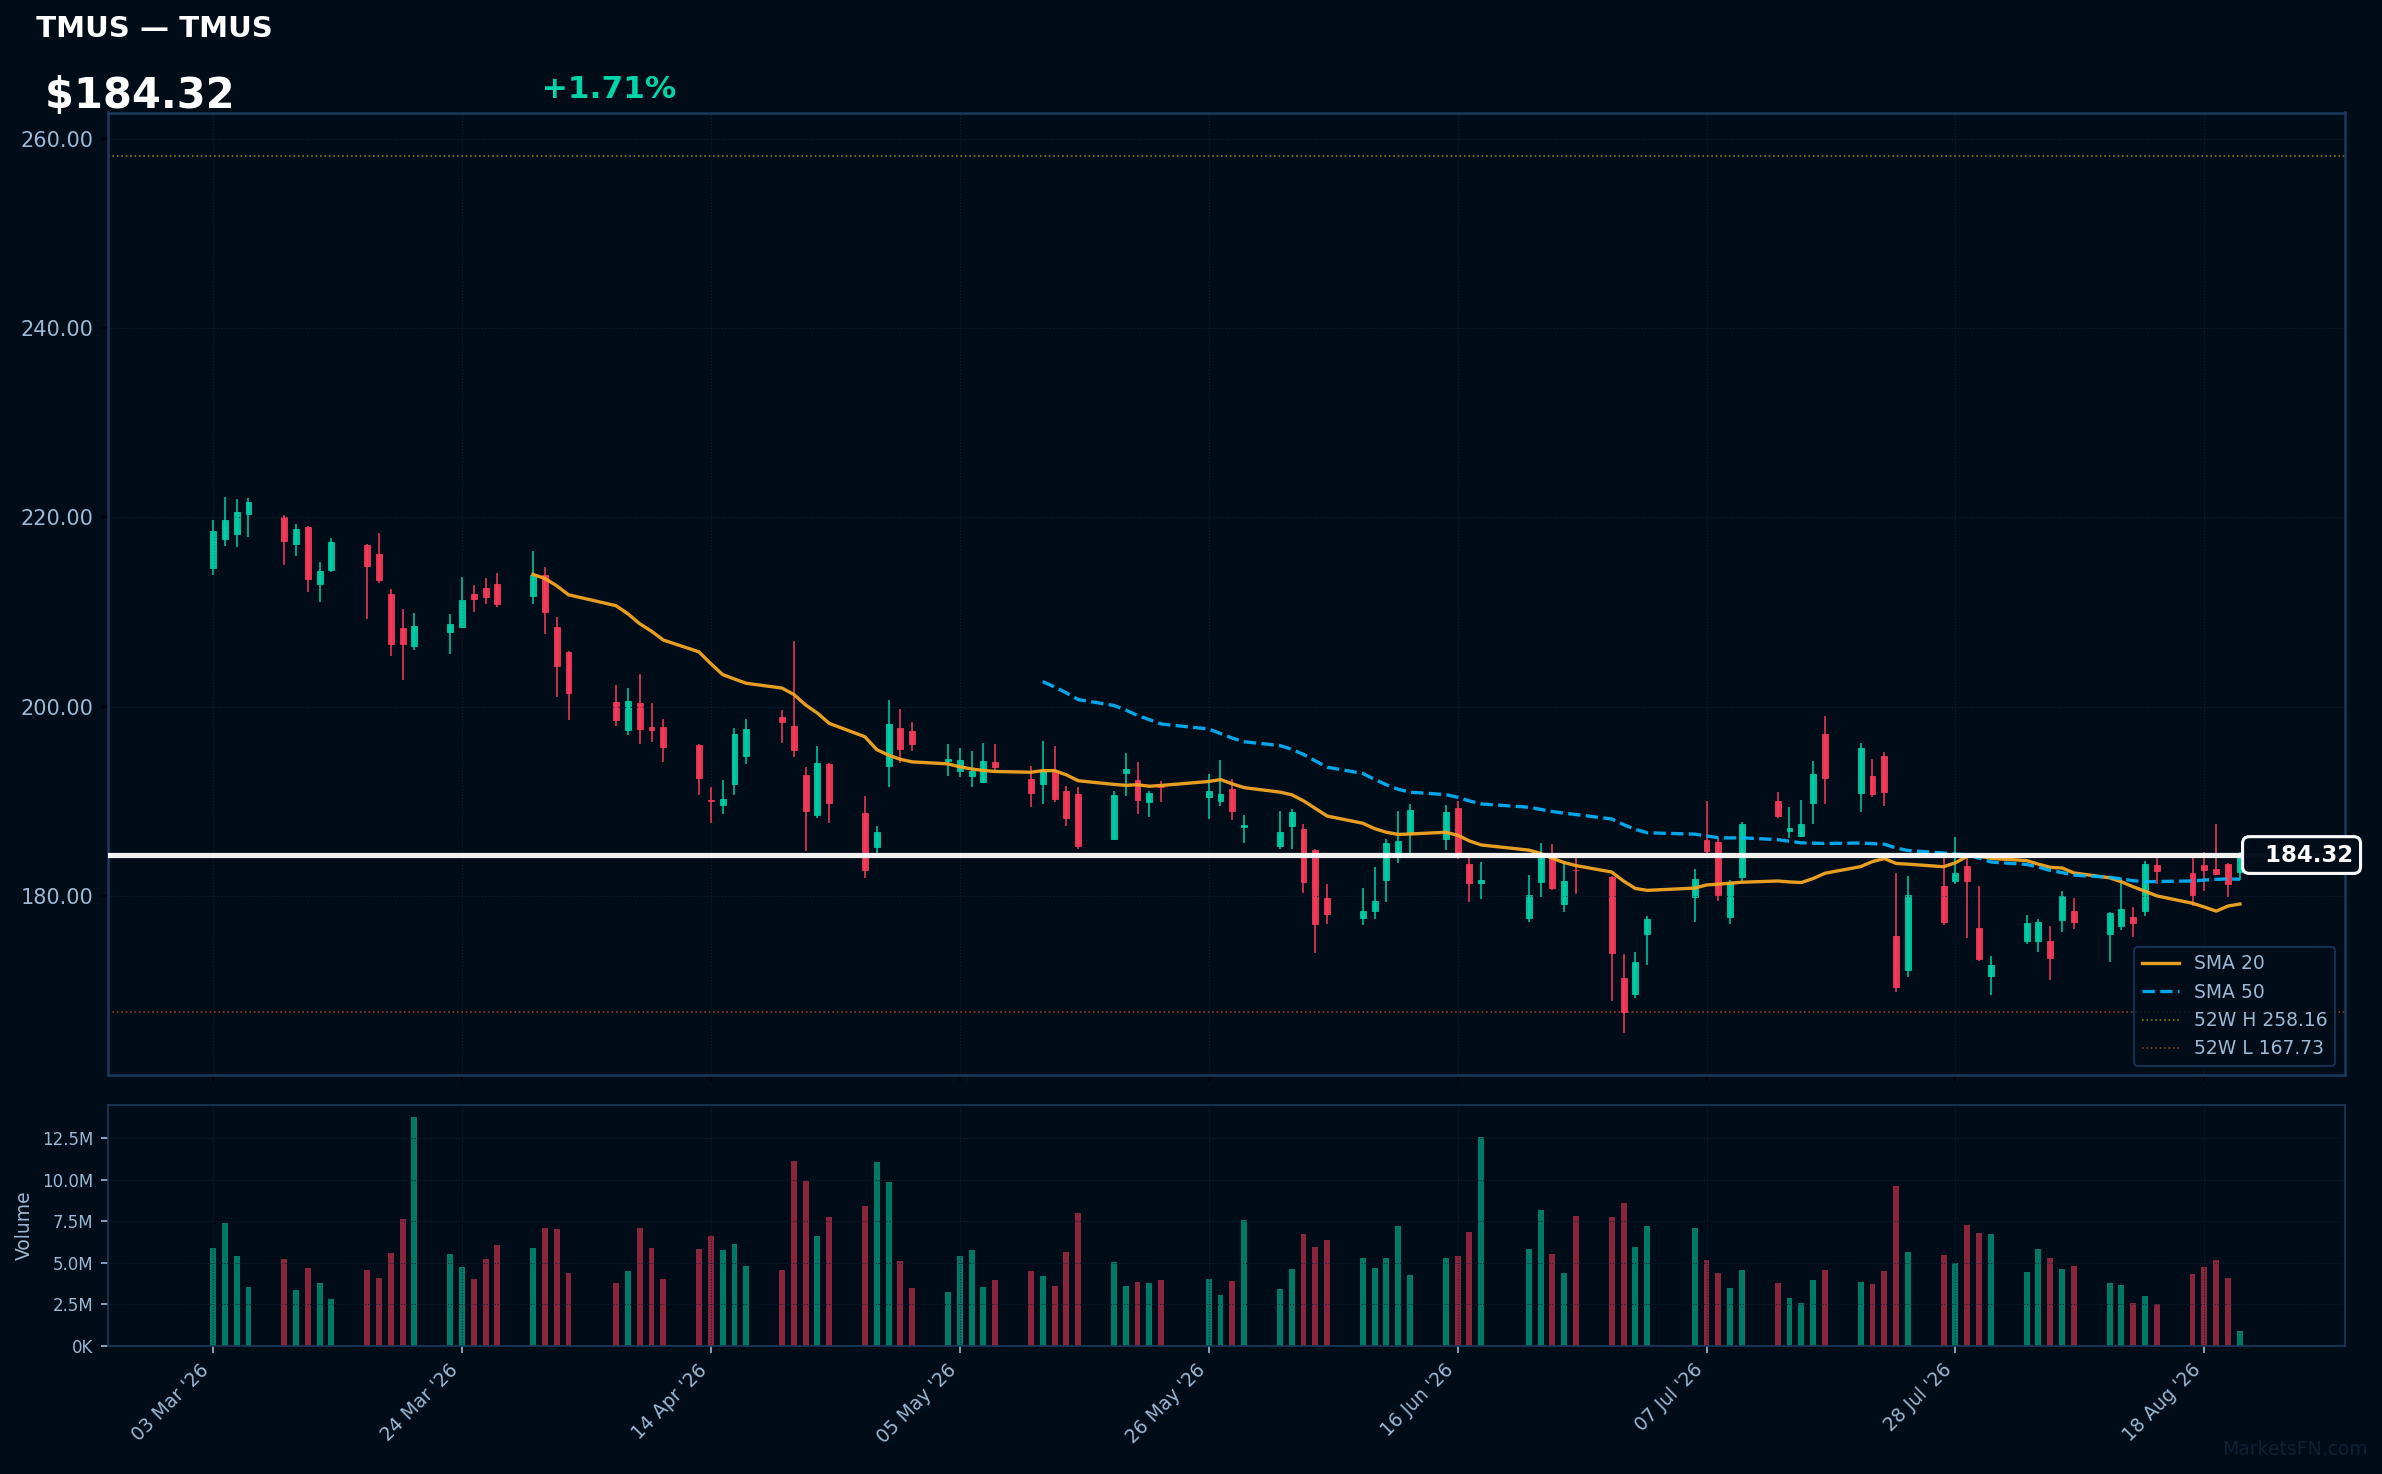
Task: Click the 200.00 price axis label
Action: (x=57, y=708)
